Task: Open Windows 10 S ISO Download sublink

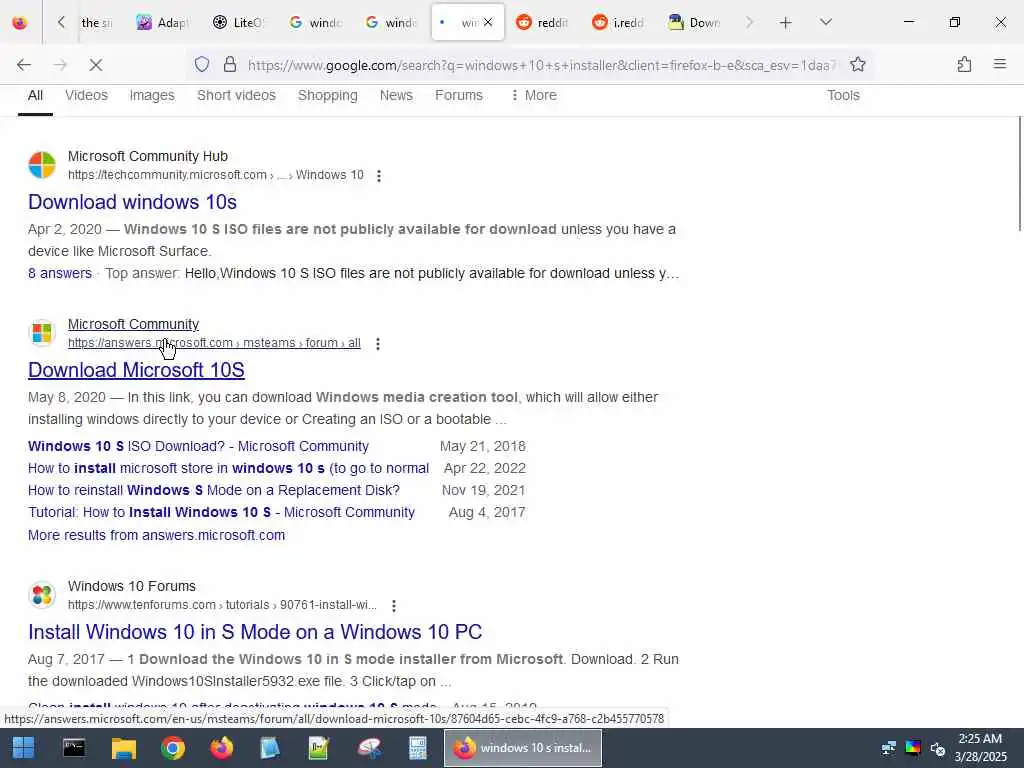Action: pyautogui.click(x=199, y=446)
